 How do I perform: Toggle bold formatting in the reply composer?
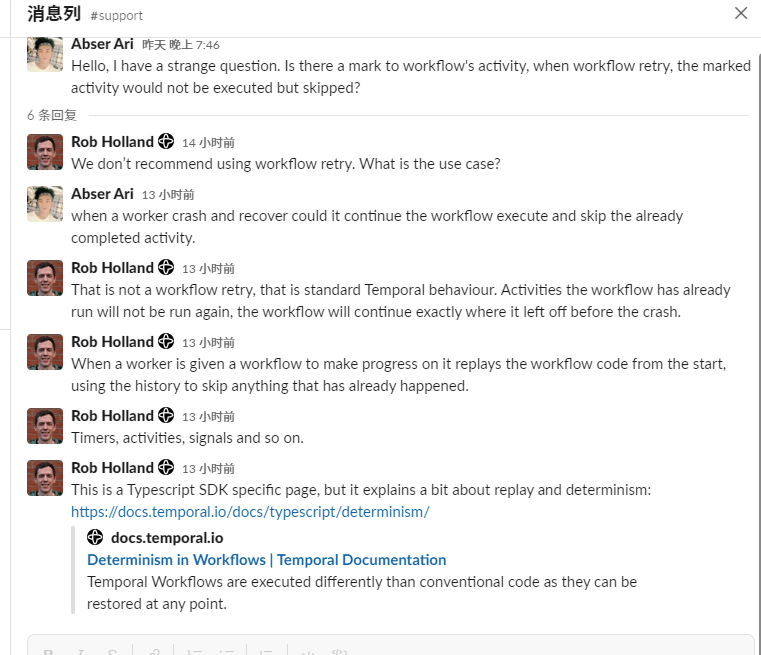click(48, 652)
